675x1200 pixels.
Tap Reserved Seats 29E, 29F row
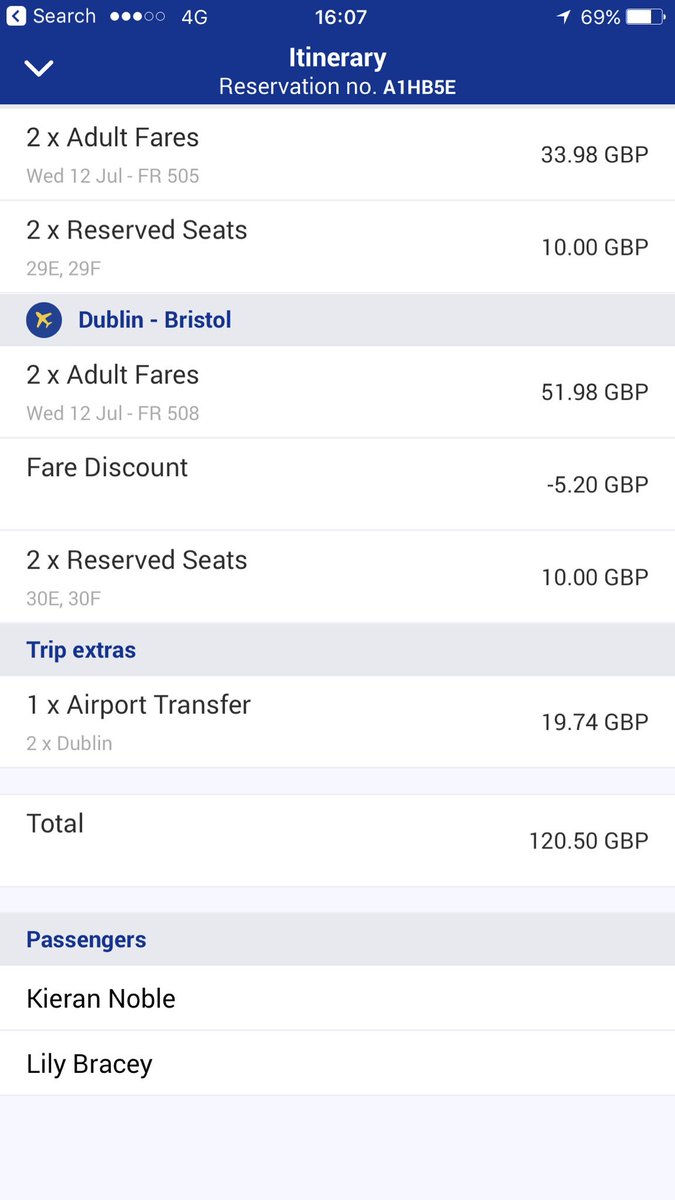click(337, 247)
